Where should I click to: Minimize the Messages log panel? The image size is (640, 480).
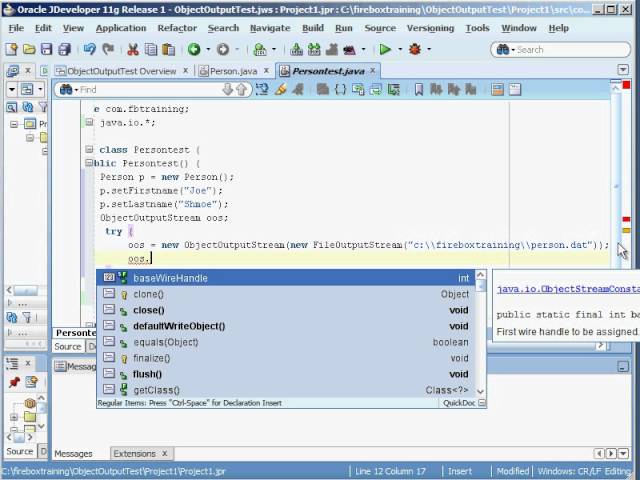pyautogui.click(x=623, y=366)
